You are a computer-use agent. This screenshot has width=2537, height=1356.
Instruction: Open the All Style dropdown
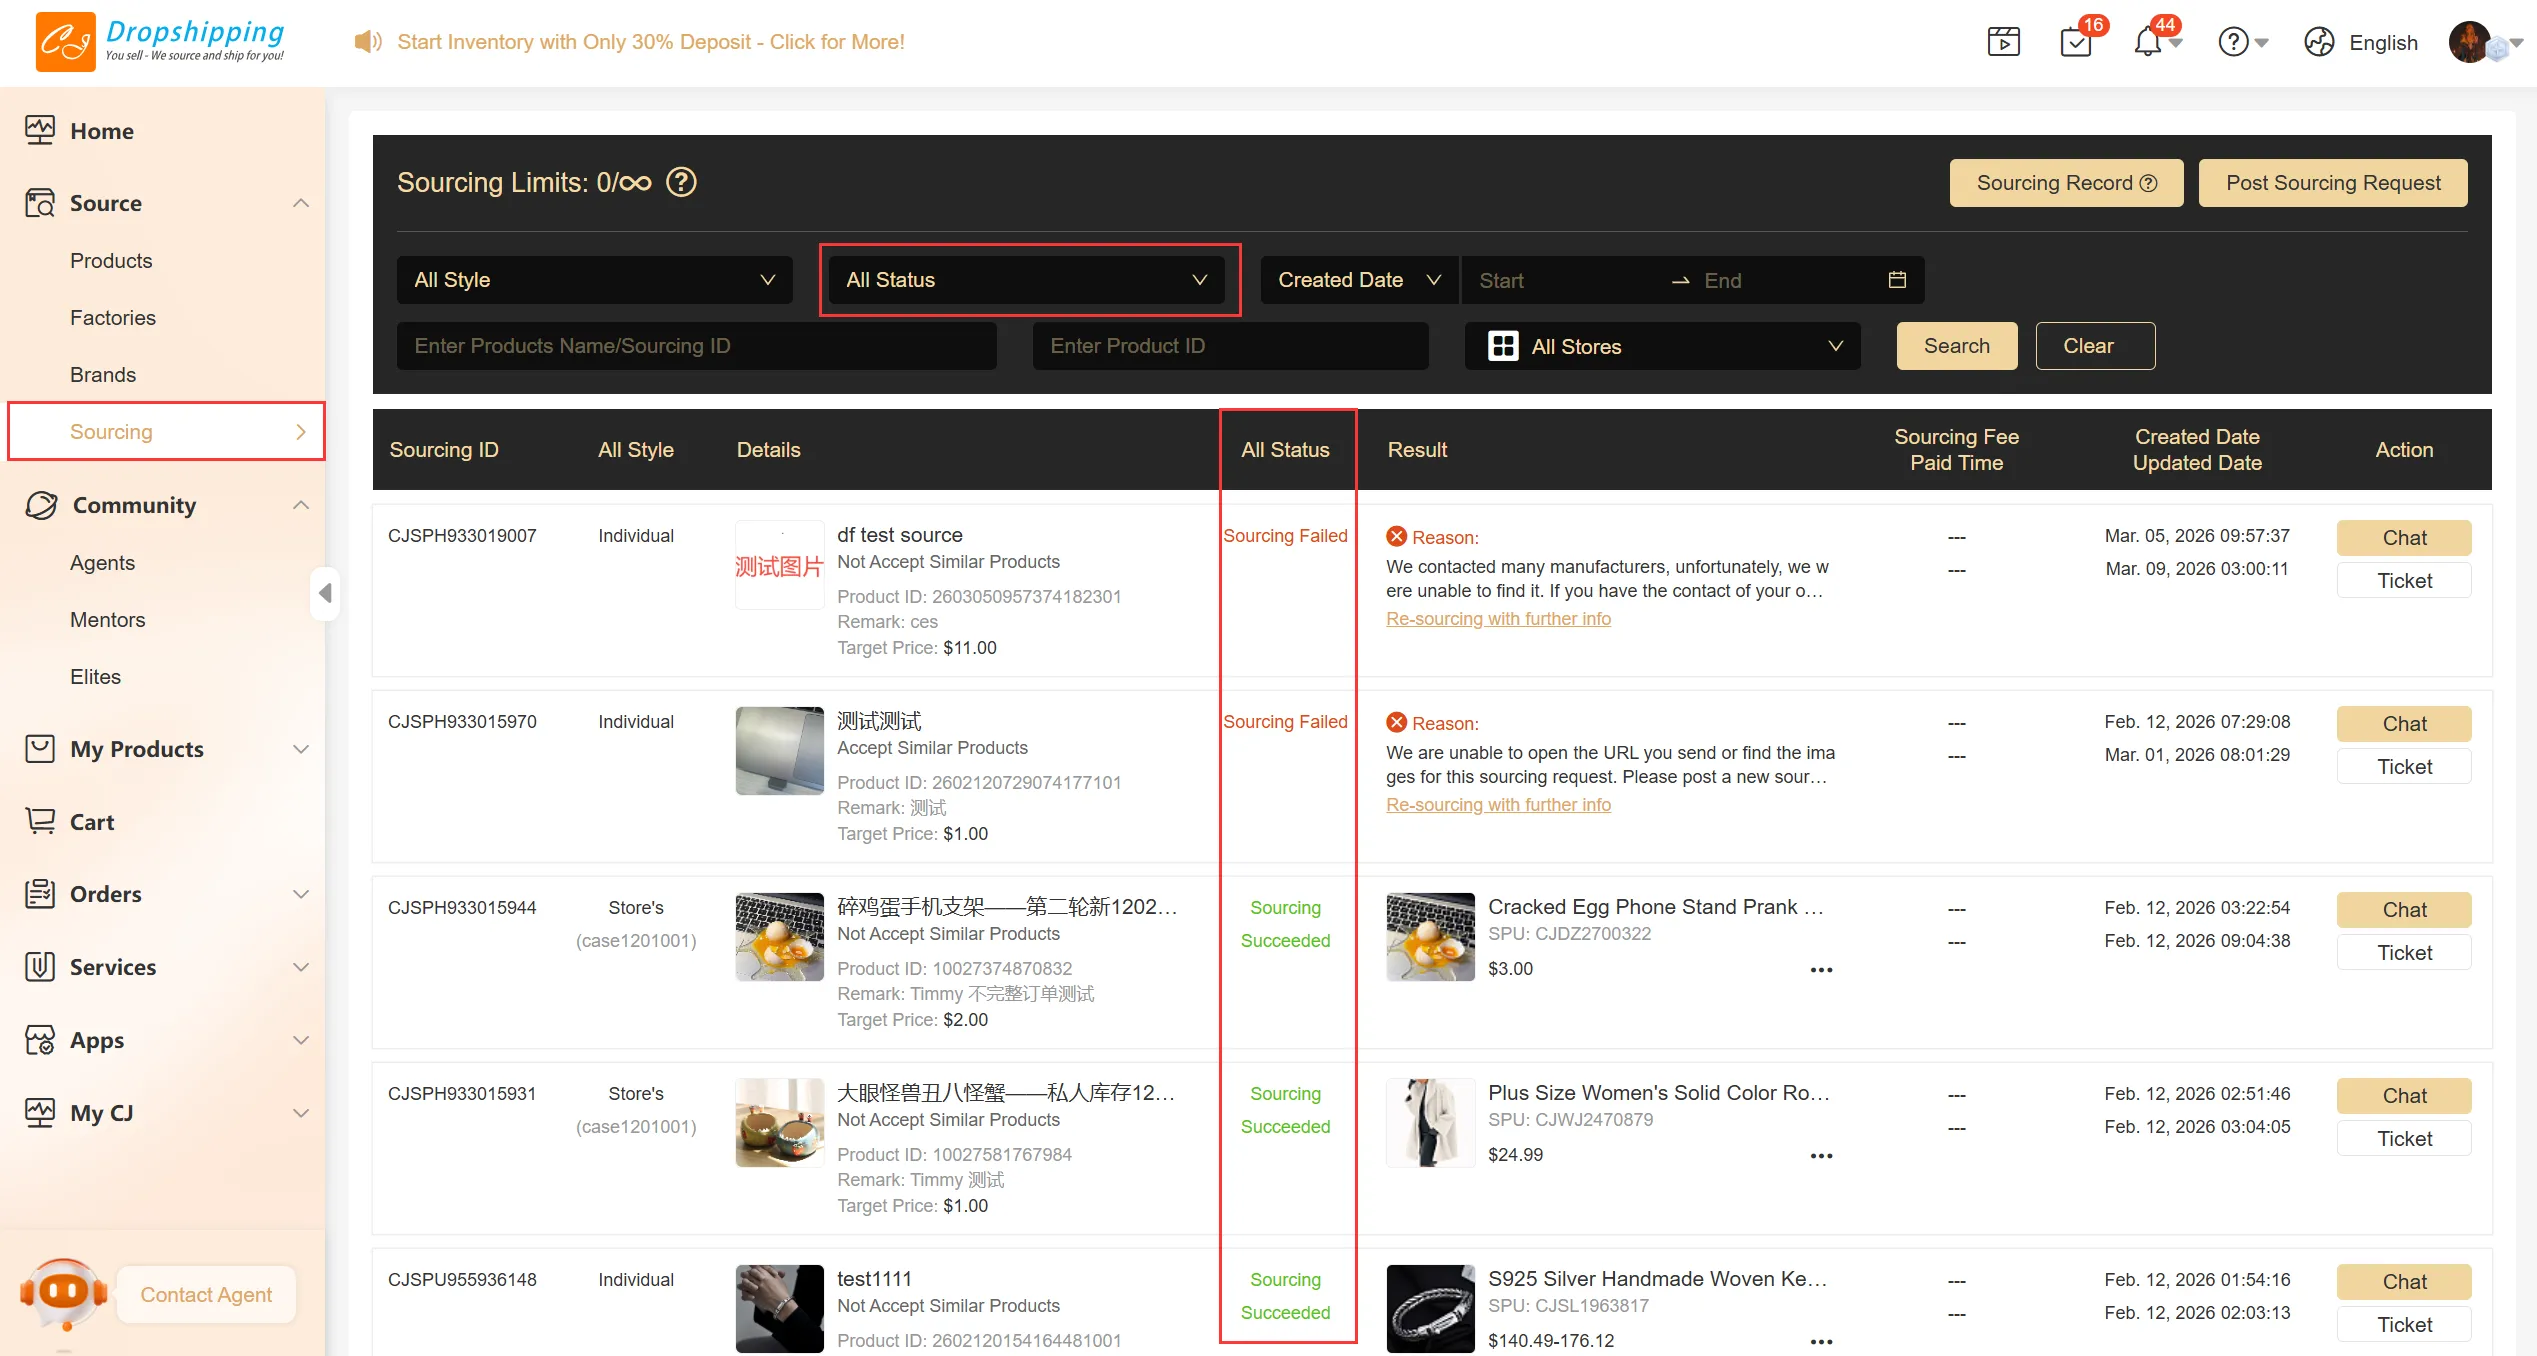point(594,280)
